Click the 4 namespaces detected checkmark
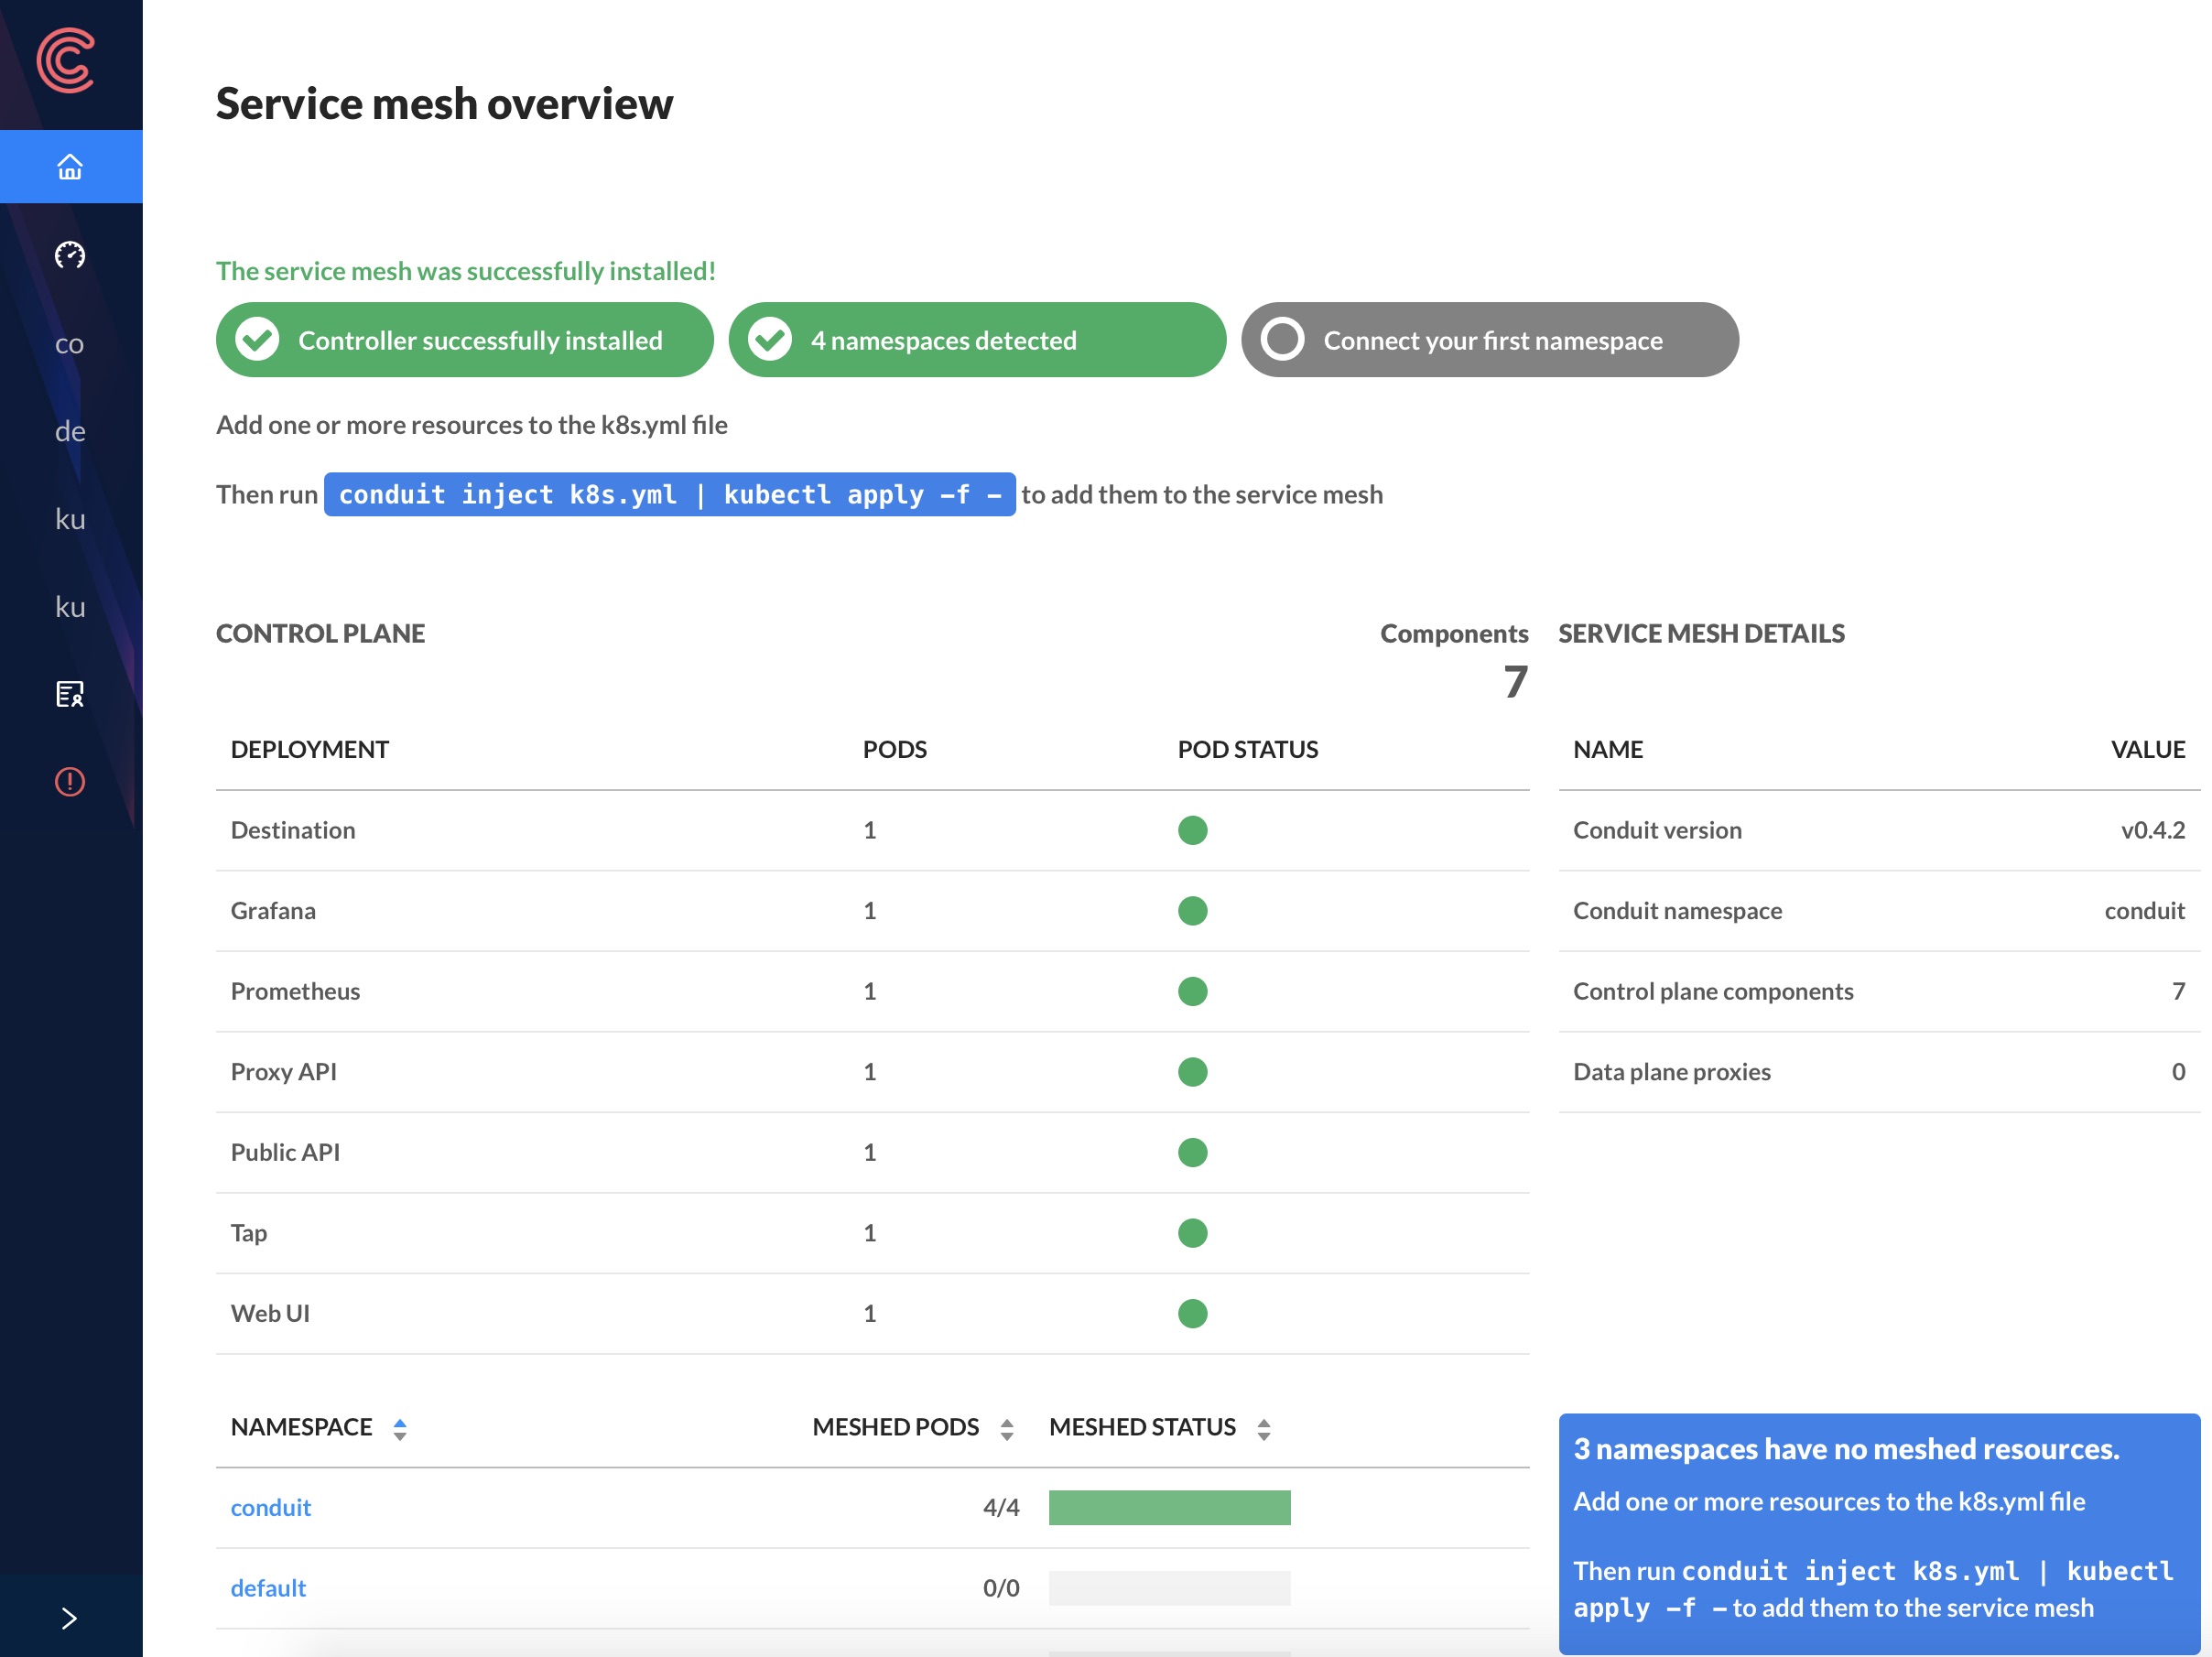 pos(770,340)
